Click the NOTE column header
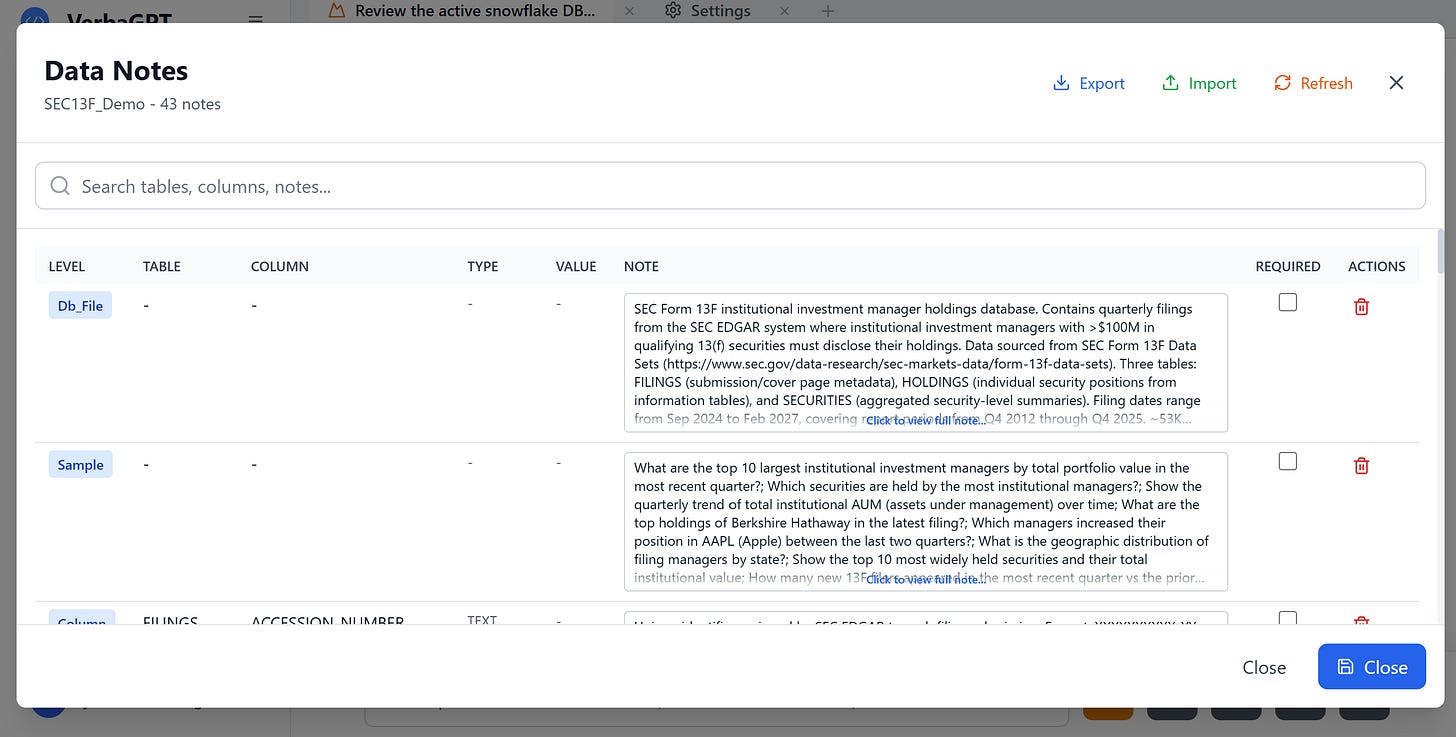 click(641, 266)
